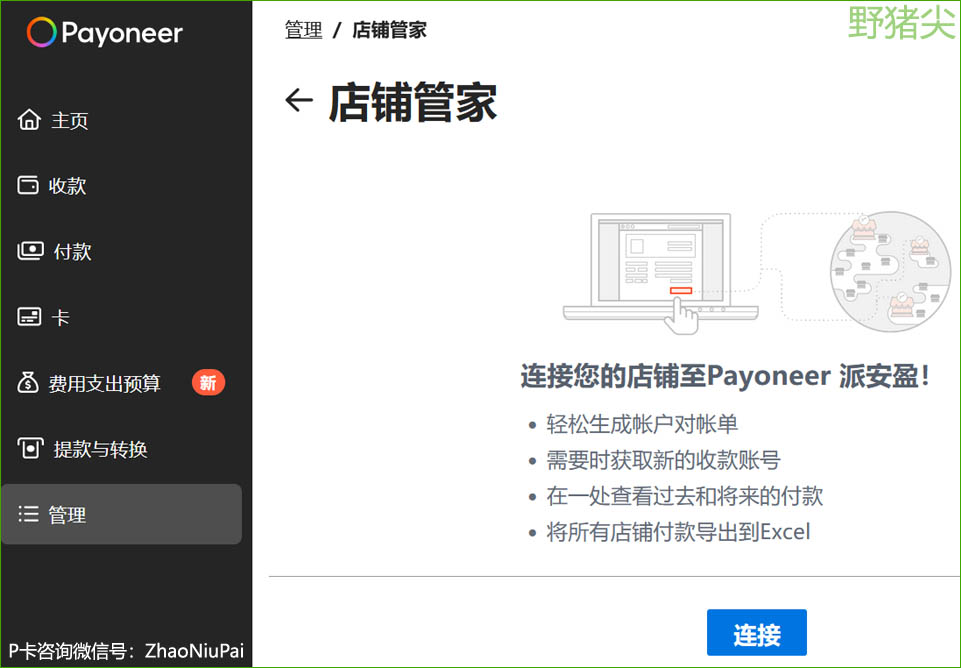Click the bullet 将所有店铺付款导出到Excel
This screenshot has height=668, width=961.
pyautogui.click(x=678, y=532)
